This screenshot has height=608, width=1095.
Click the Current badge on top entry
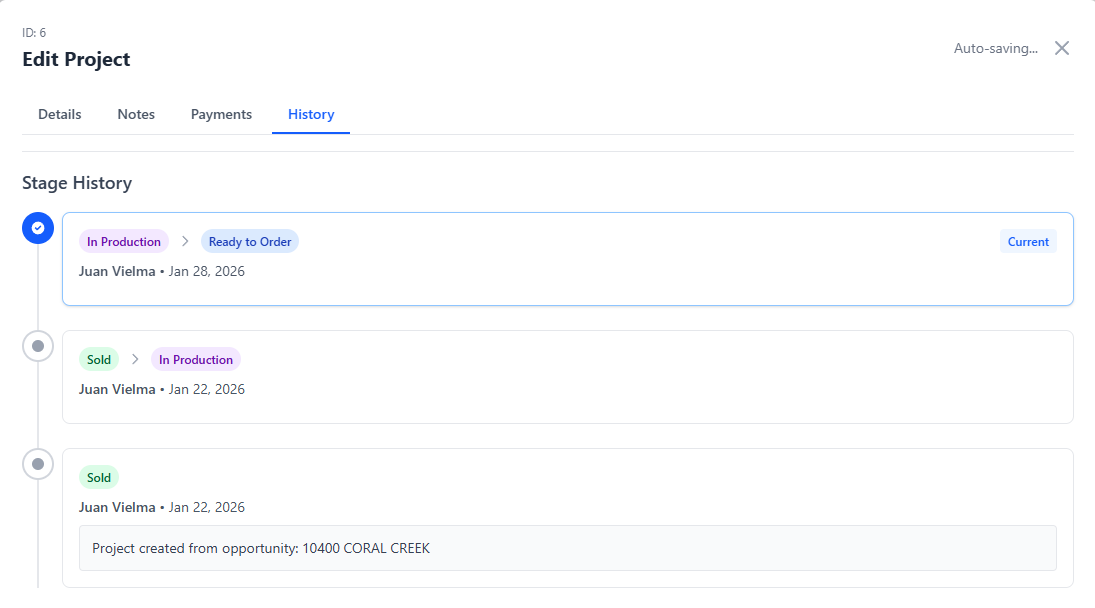(1028, 241)
